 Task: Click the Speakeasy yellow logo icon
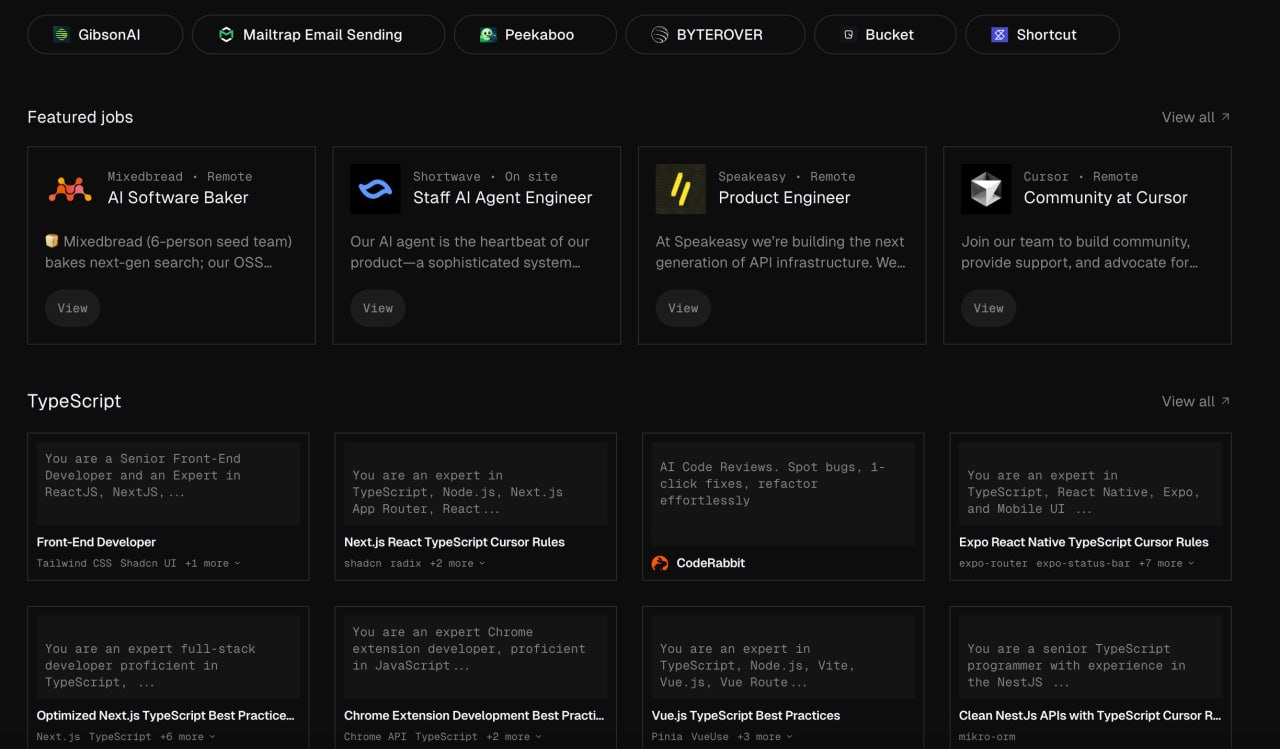pos(680,189)
